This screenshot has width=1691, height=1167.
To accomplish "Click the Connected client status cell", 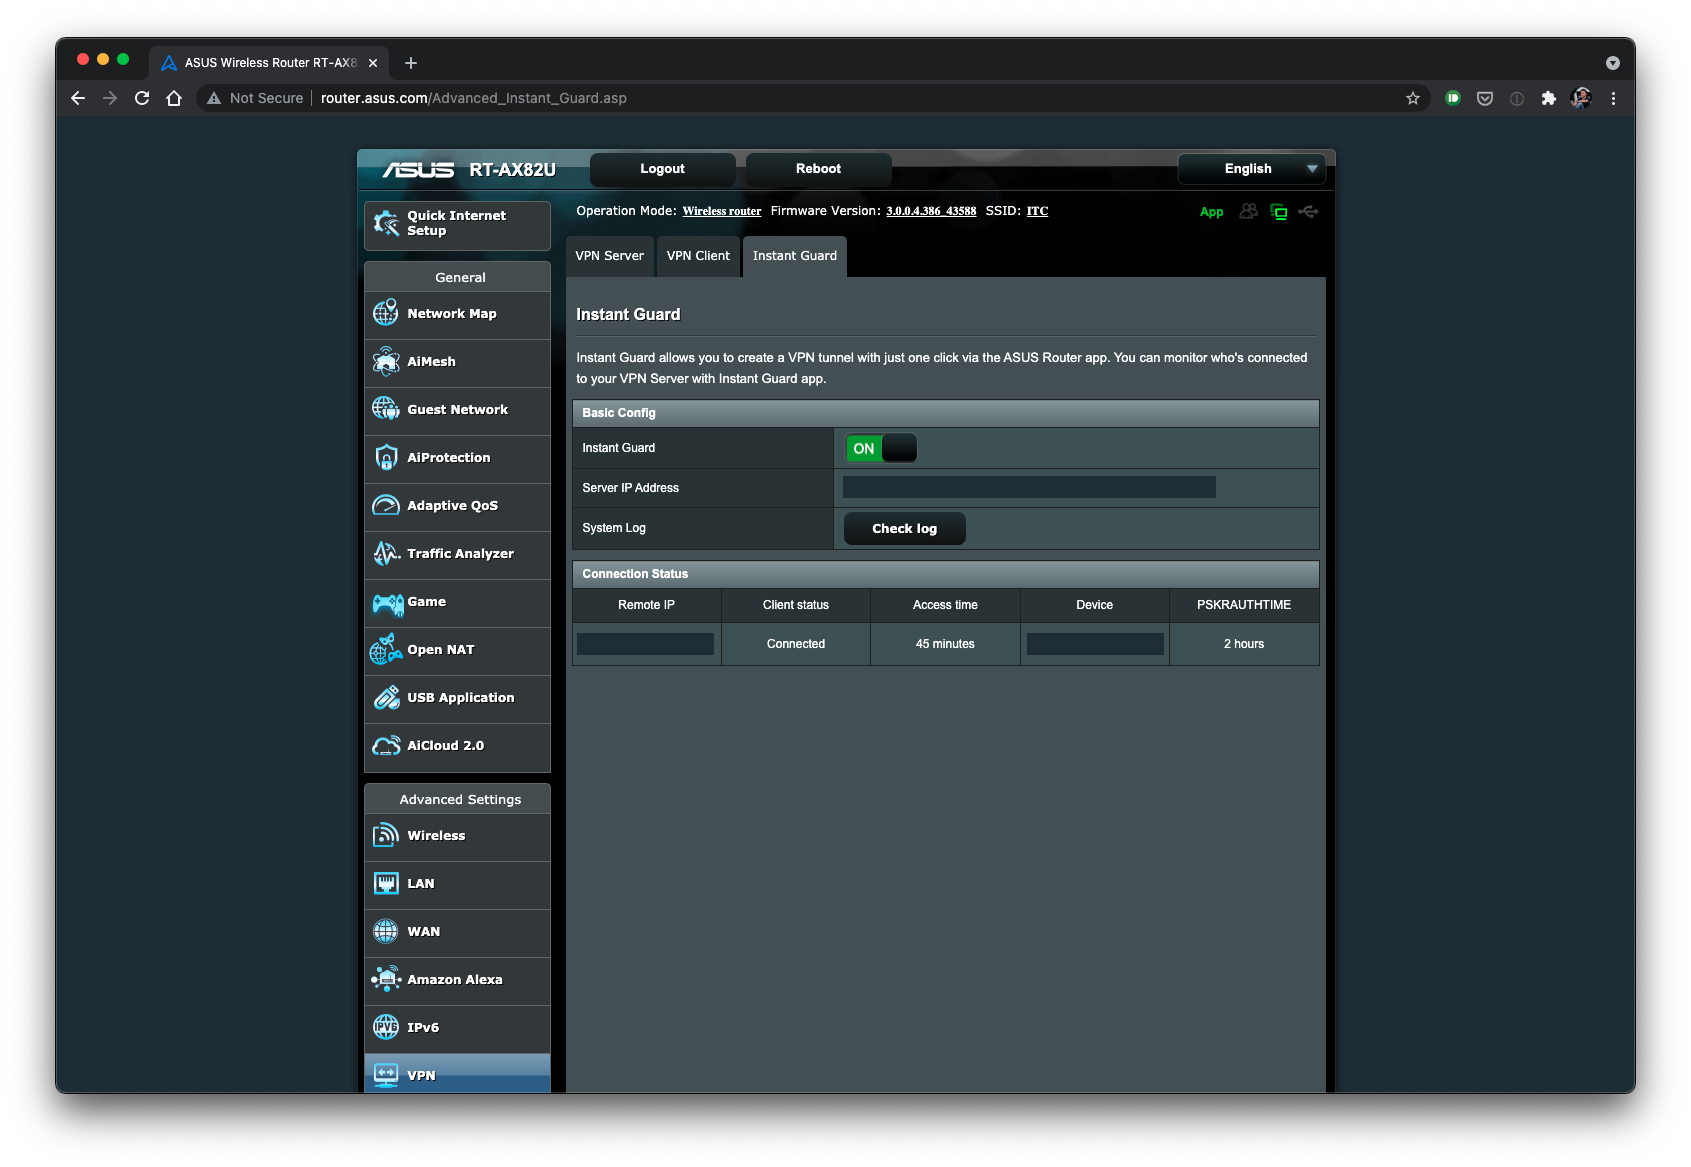I will (796, 644).
